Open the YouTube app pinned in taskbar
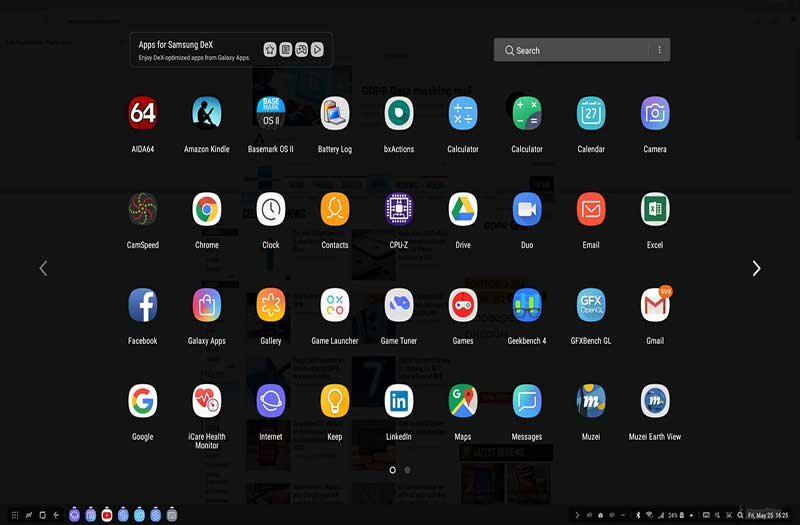800x525 pixels. click(x=107, y=515)
